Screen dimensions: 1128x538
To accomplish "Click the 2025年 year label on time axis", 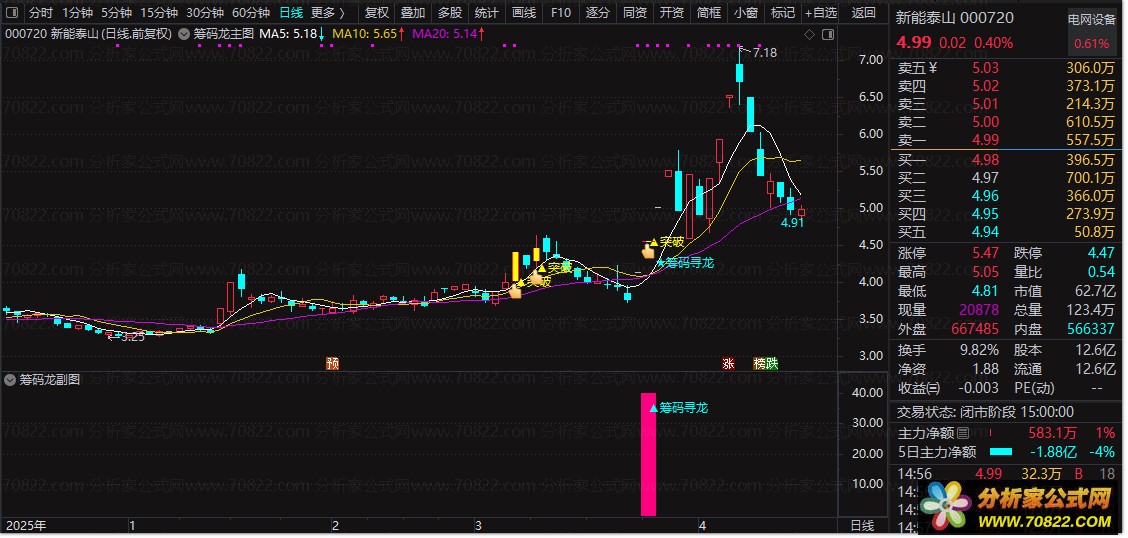I will pyautogui.click(x=24, y=526).
